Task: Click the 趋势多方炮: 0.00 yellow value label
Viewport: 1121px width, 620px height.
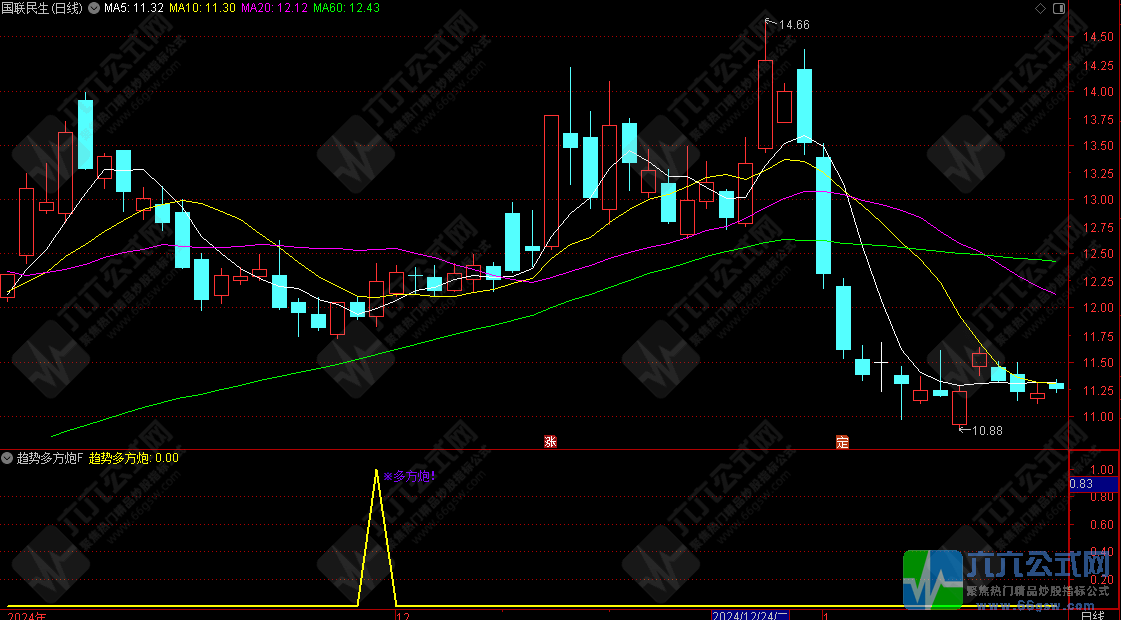Action: click(x=134, y=458)
